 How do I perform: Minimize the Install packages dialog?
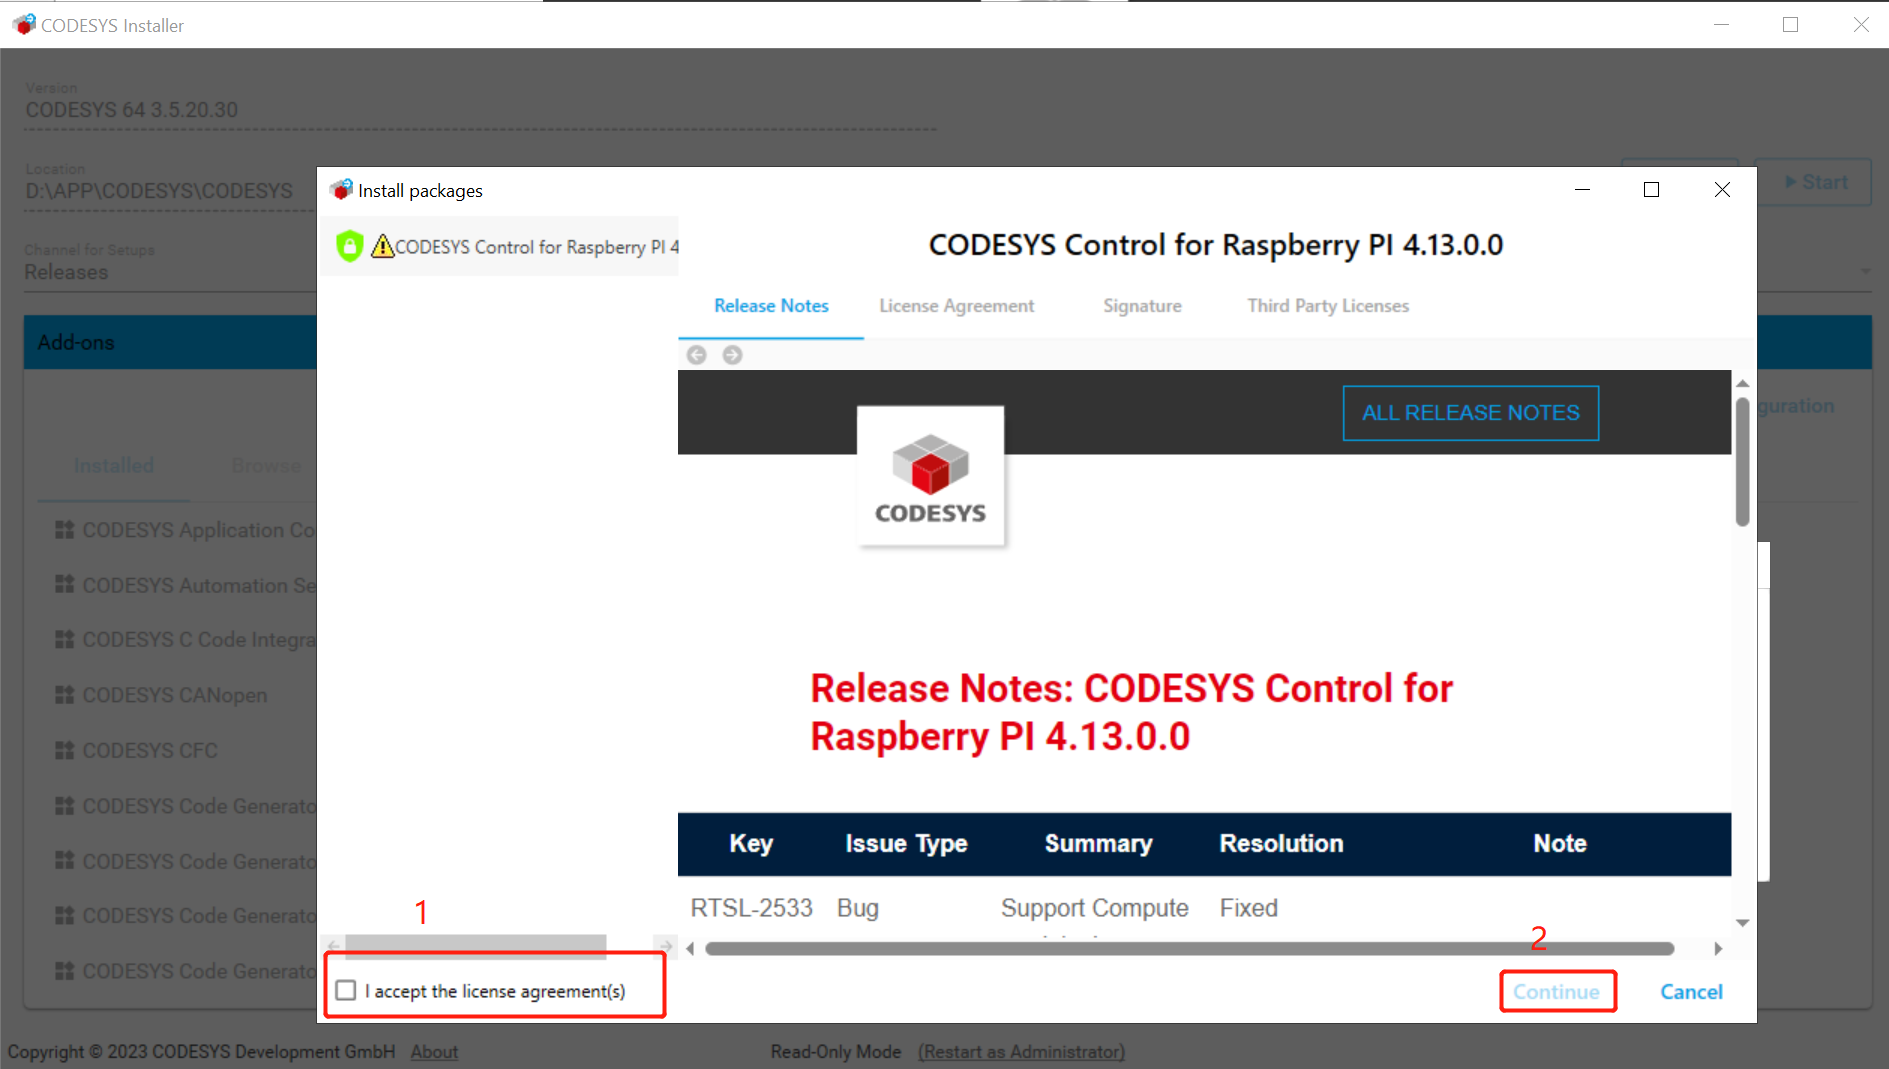tap(1582, 190)
